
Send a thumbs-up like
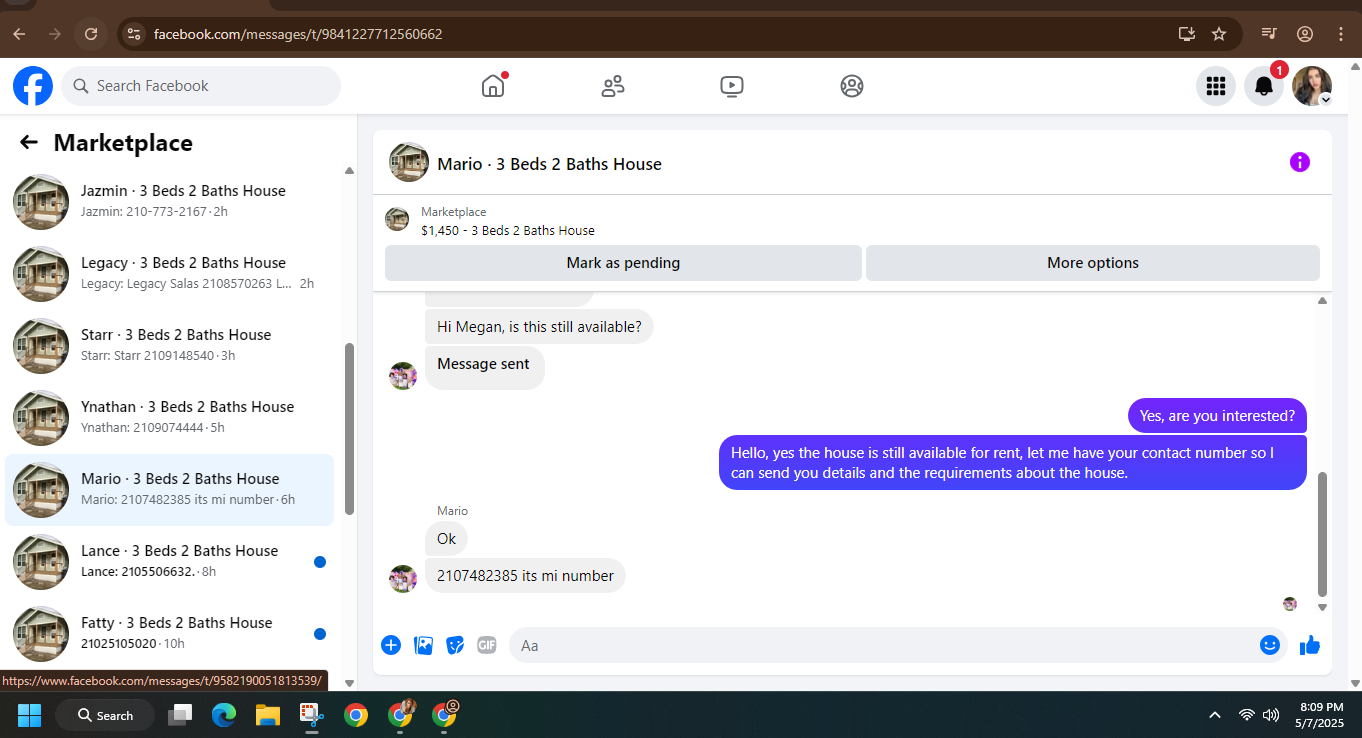click(x=1310, y=645)
